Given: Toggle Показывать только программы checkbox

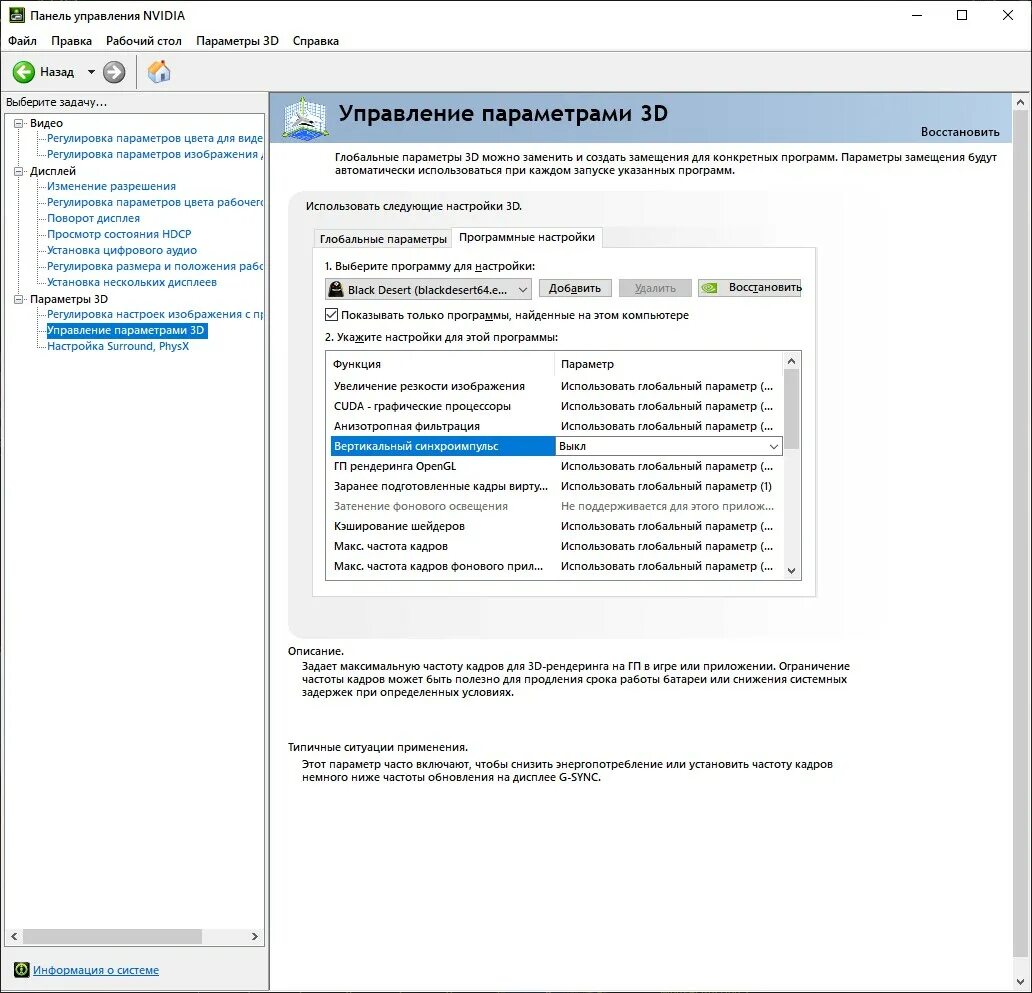Looking at the screenshot, I should [332, 315].
